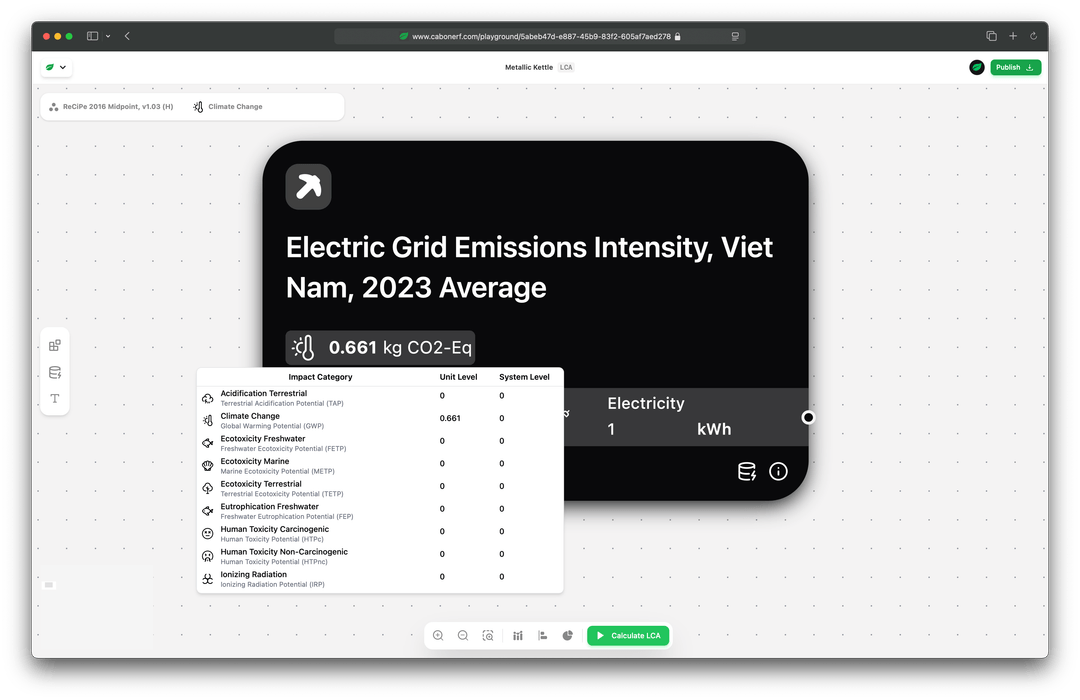The height and width of the screenshot is (700, 1080).
Task: Select the Acidification Terrestrial row
Action: 380,398
